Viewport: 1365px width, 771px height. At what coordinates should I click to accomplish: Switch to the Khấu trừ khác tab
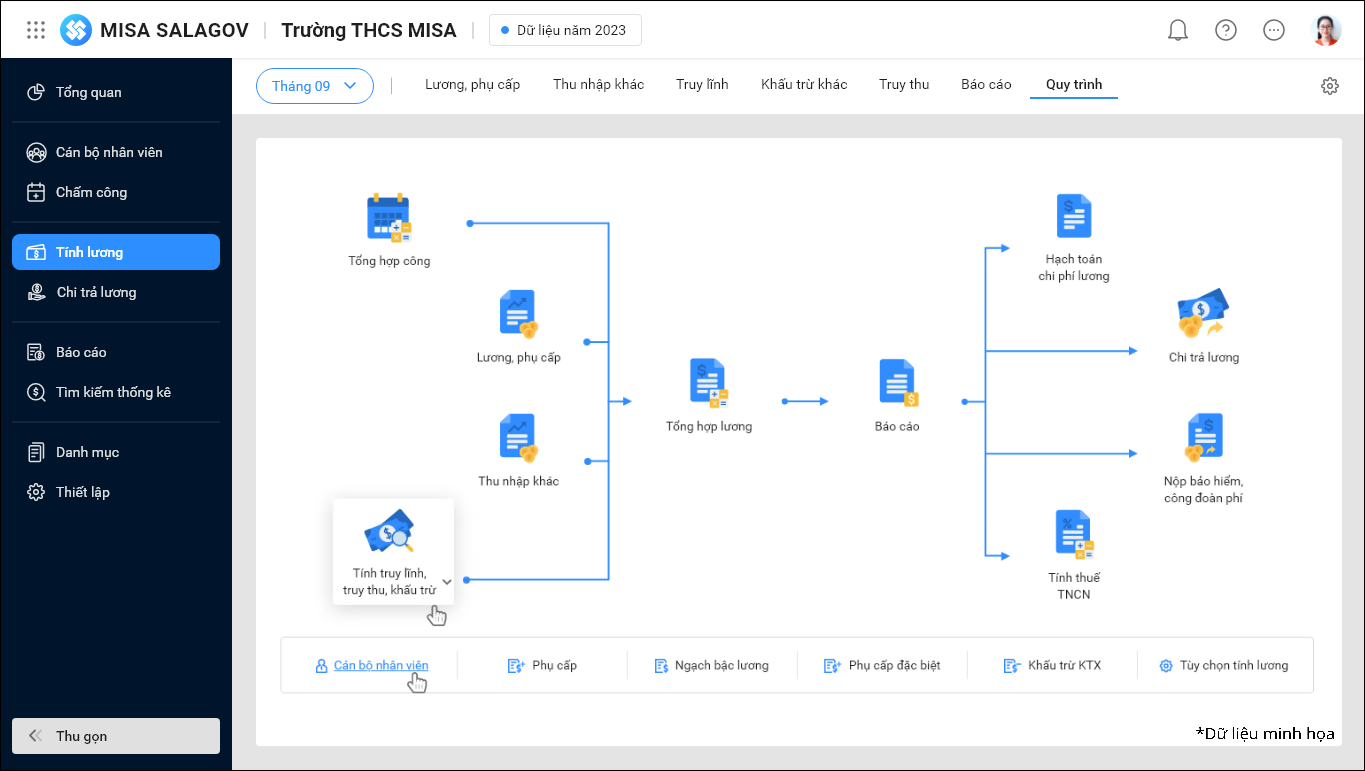pos(804,85)
